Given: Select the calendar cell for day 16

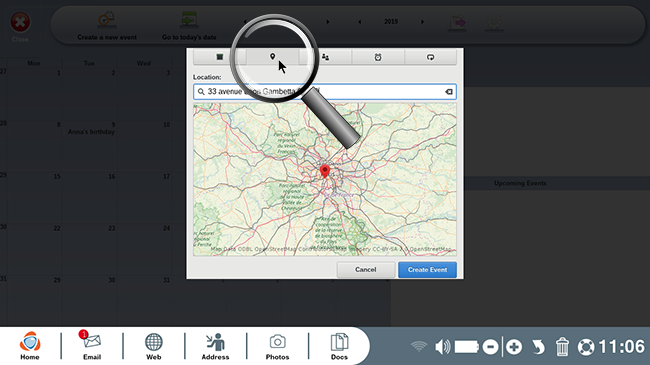Looking at the screenshot, I should point(89,198).
